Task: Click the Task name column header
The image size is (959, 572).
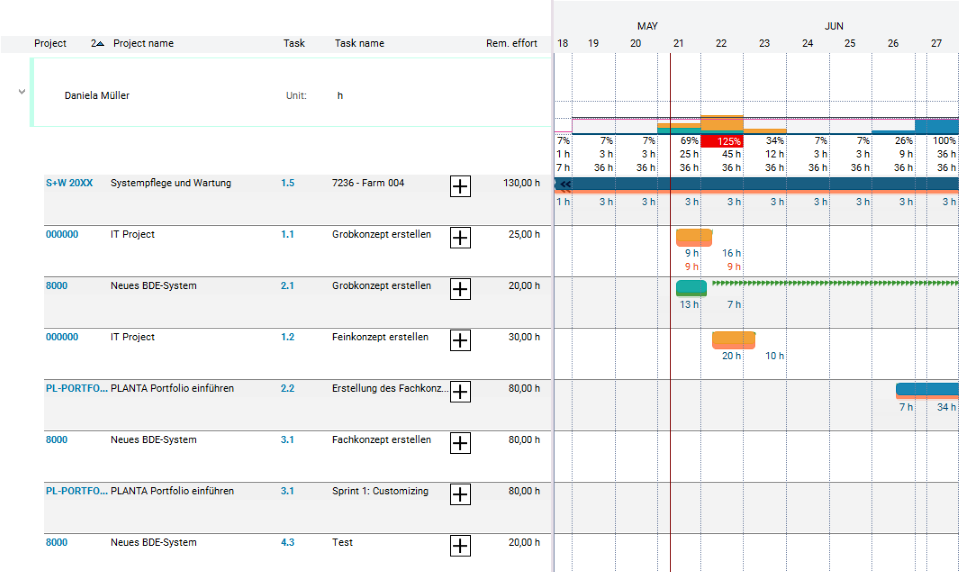Action: point(359,44)
